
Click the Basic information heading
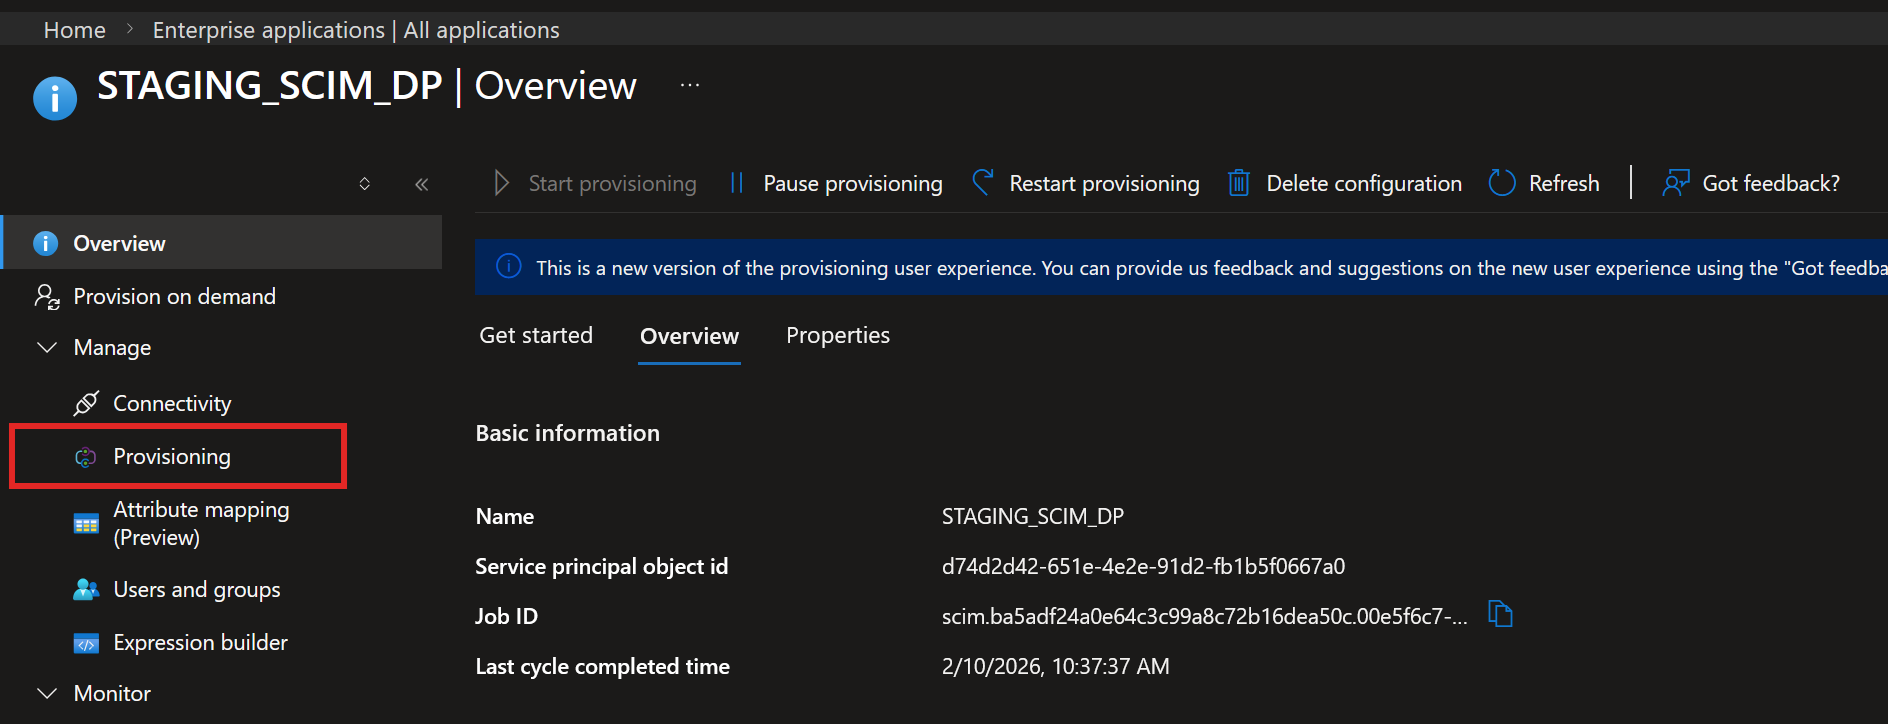tap(567, 433)
